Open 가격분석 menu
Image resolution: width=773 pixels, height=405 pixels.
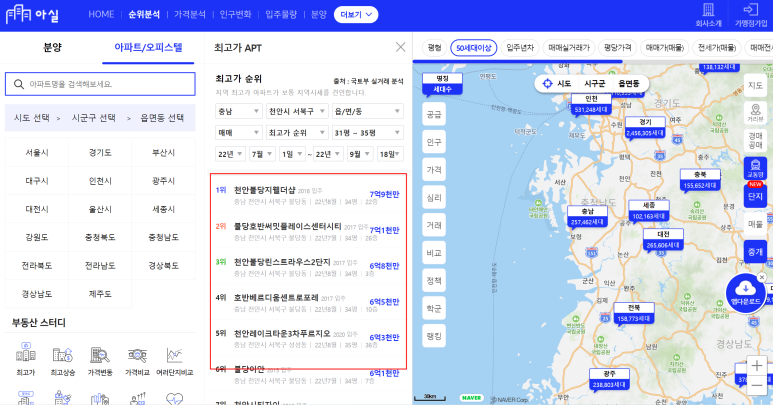pos(189,14)
